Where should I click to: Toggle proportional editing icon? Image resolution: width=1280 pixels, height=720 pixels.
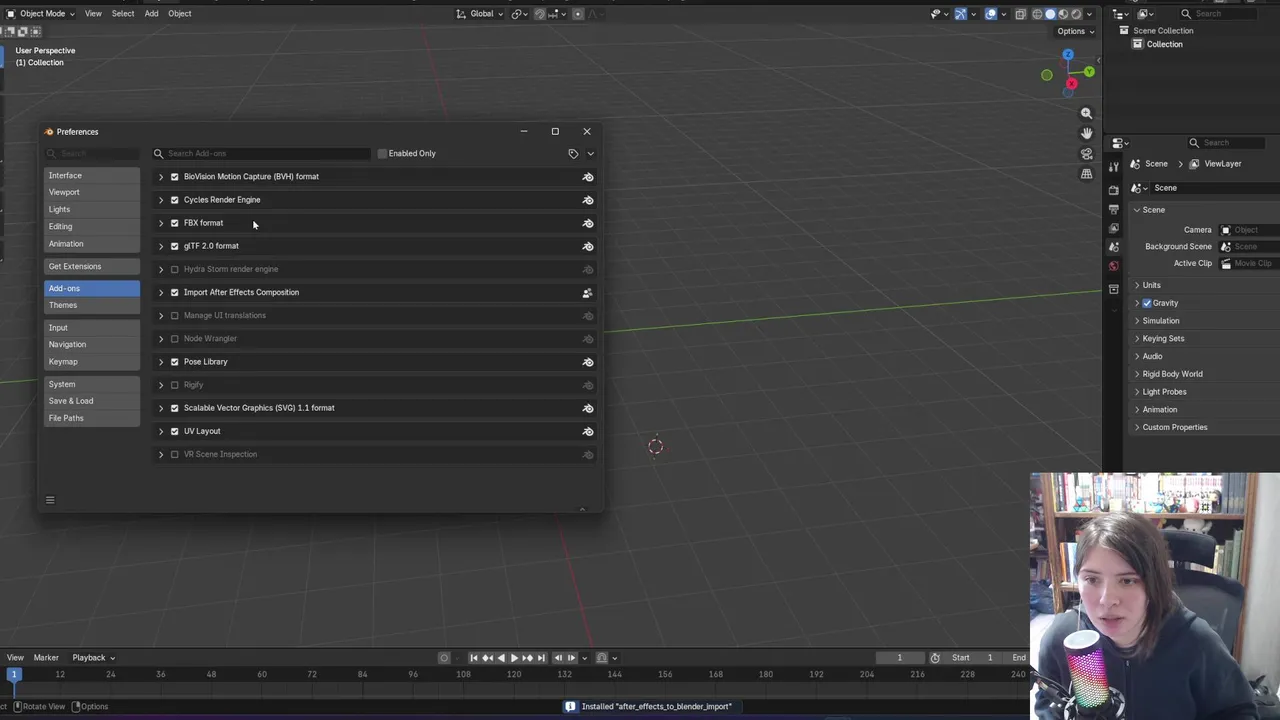pos(578,14)
